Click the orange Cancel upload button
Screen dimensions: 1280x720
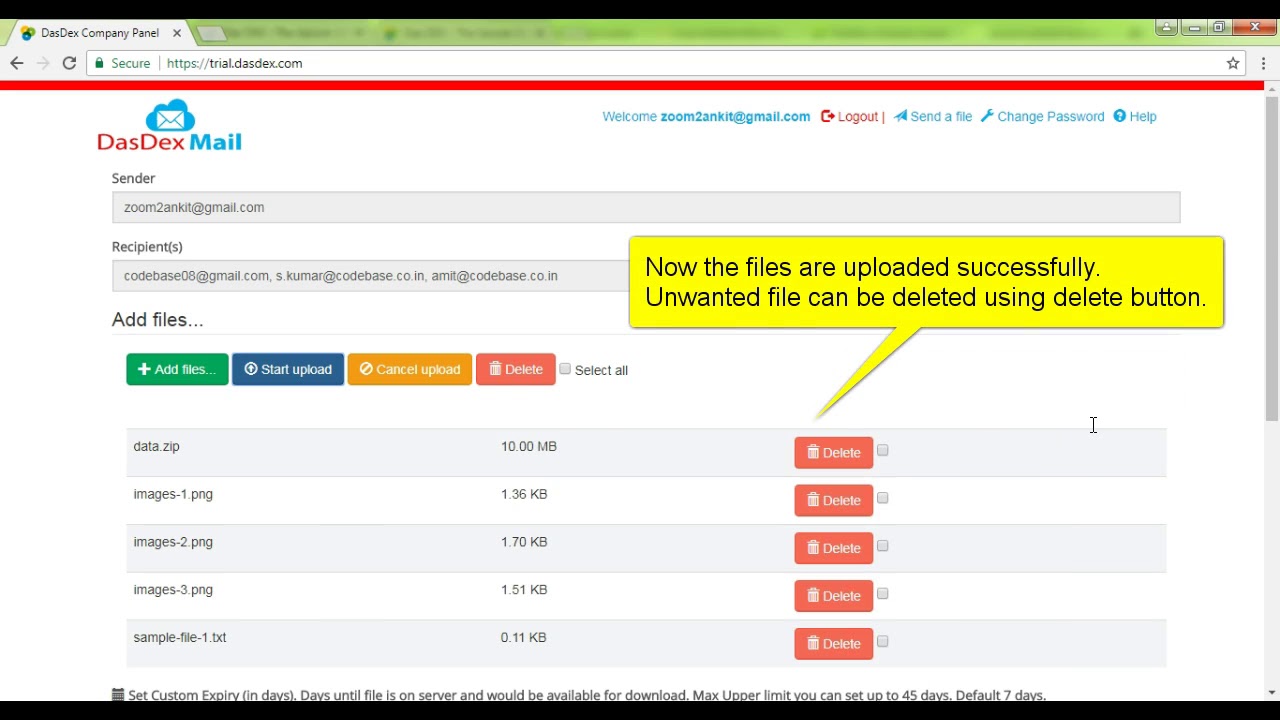[x=409, y=369]
